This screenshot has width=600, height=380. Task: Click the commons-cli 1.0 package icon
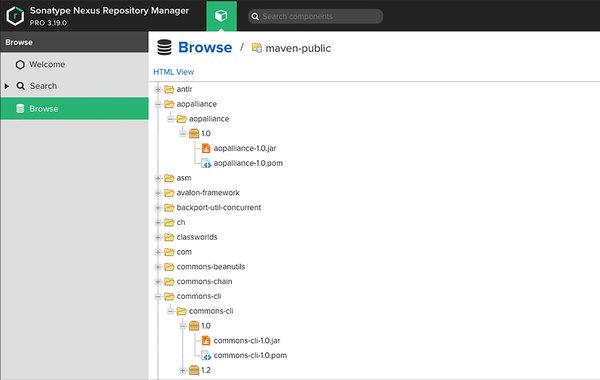tap(194, 326)
